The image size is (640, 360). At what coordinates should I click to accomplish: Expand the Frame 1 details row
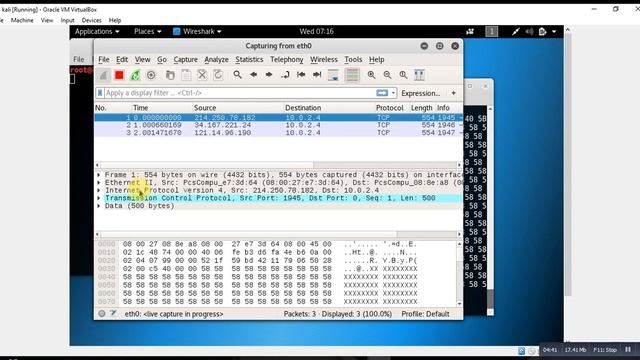pyautogui.click(x=99, y=175)
